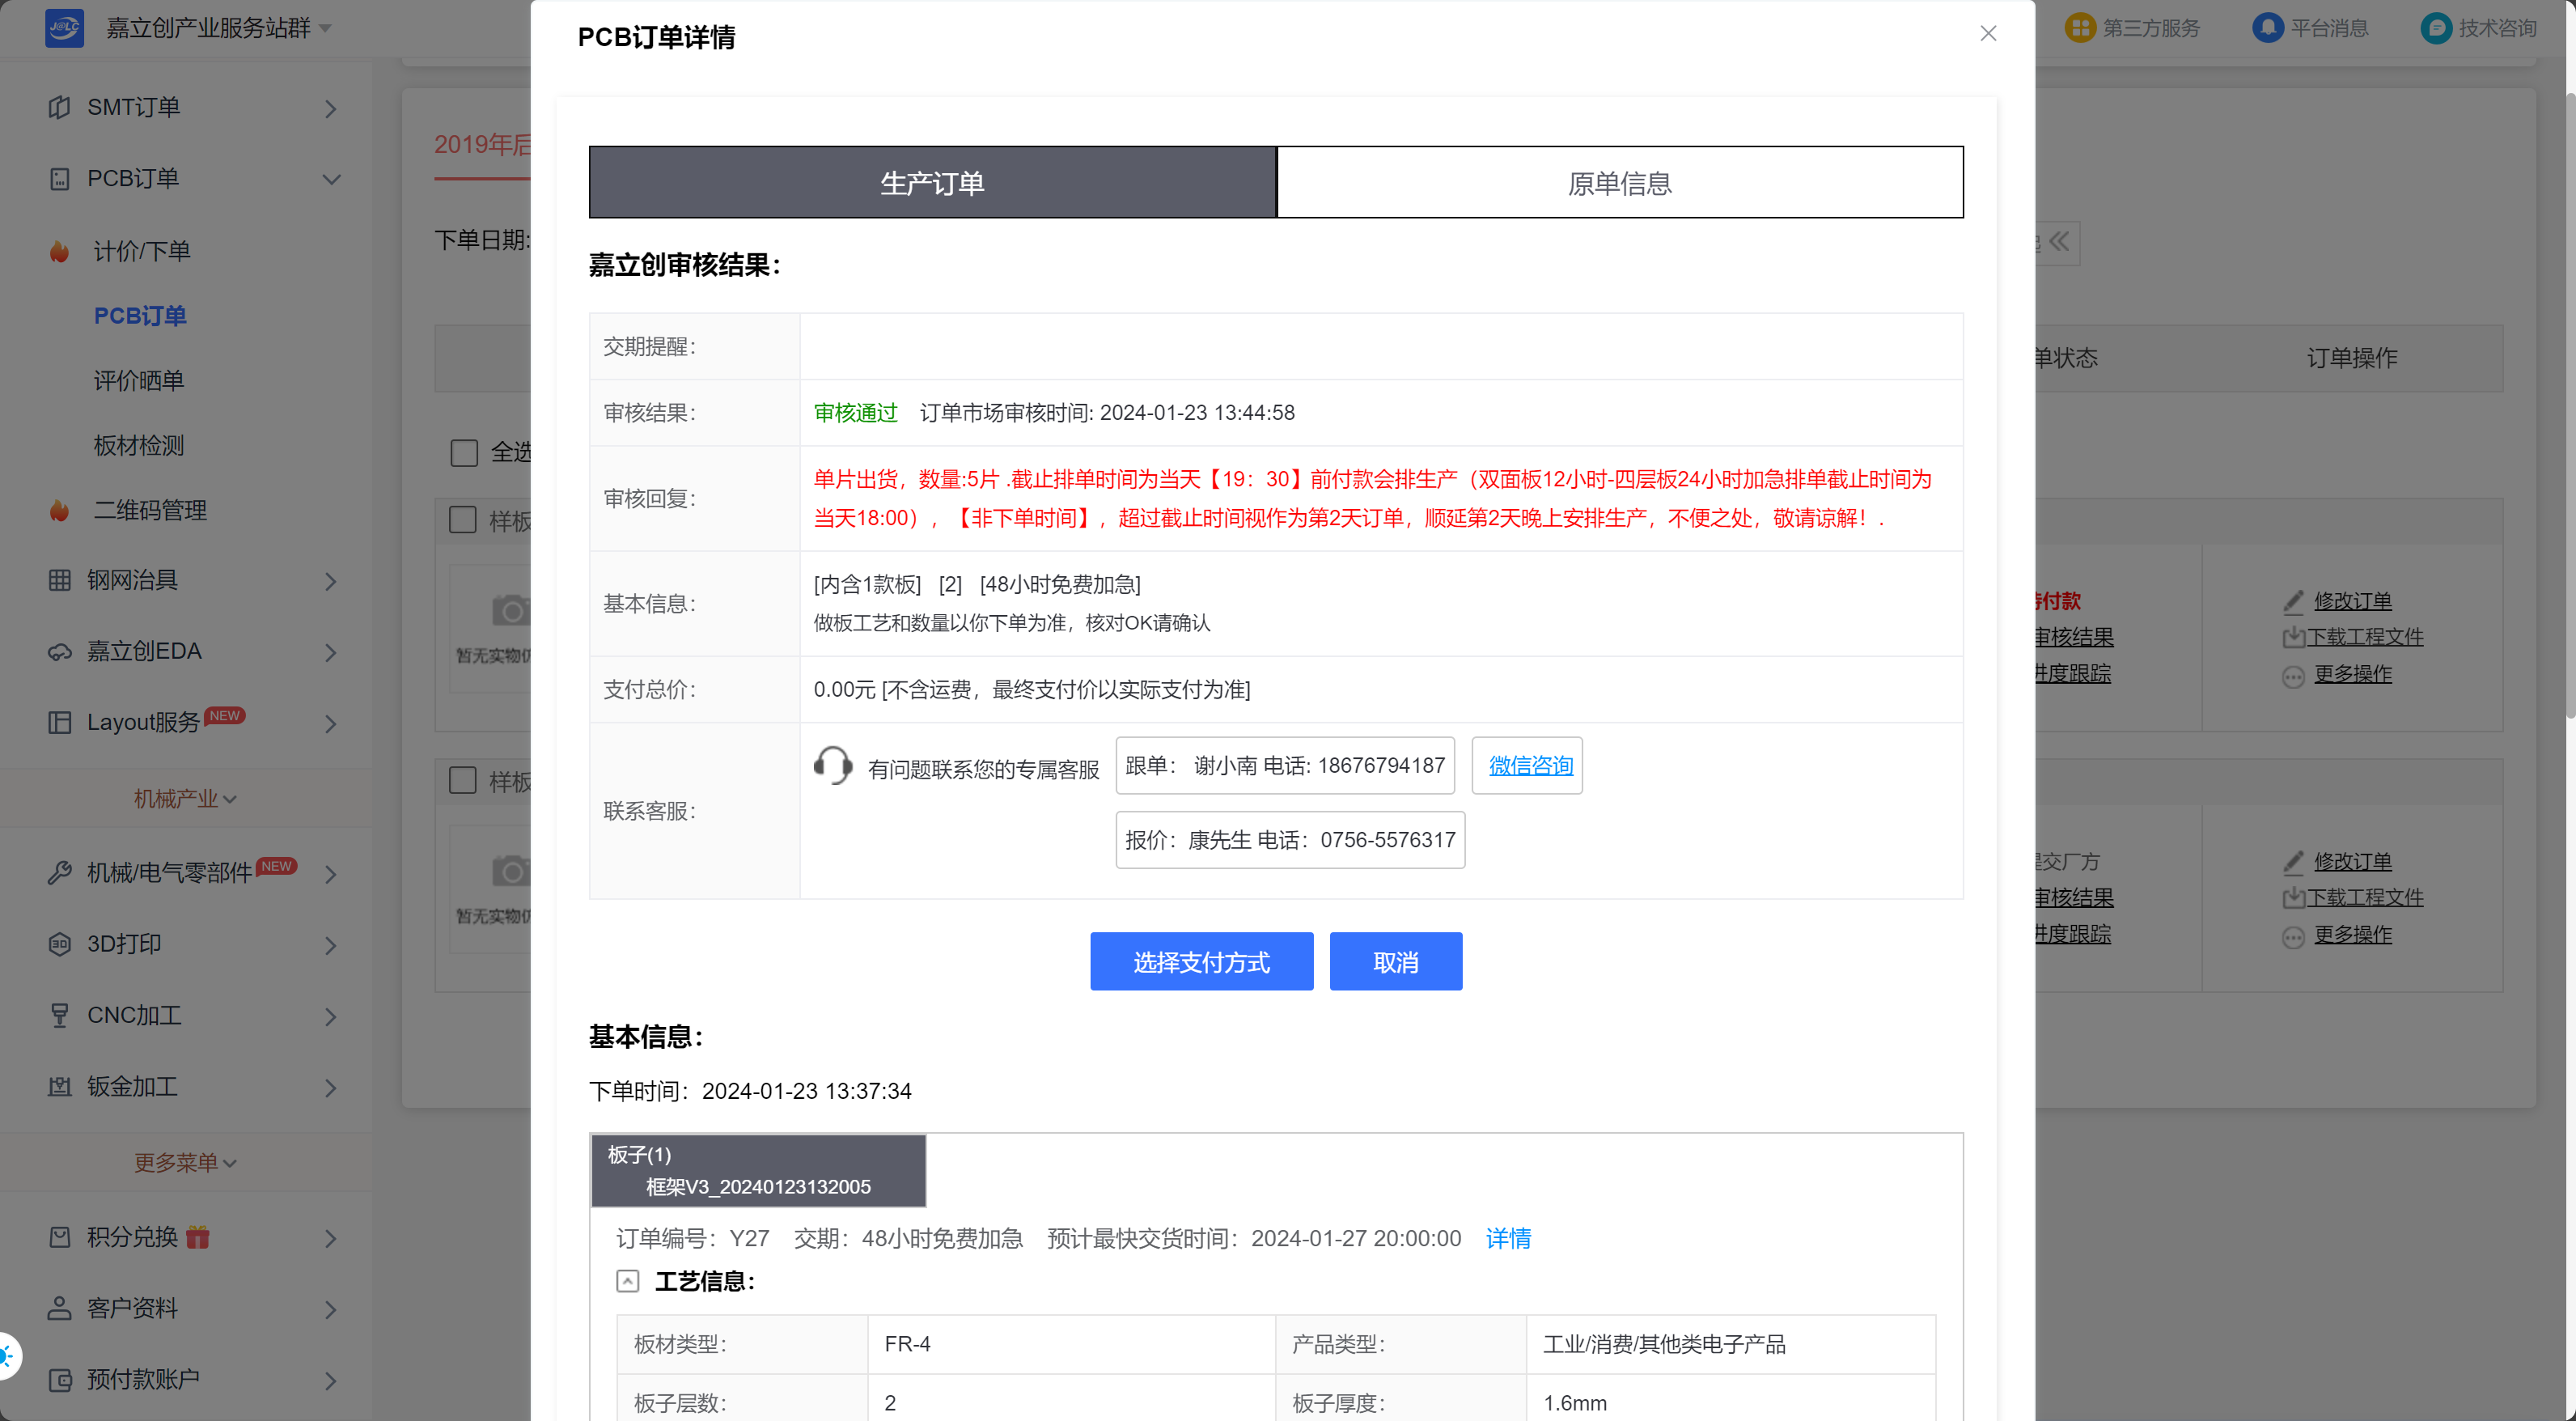Click the JLC logo icon

pos(64,27)
